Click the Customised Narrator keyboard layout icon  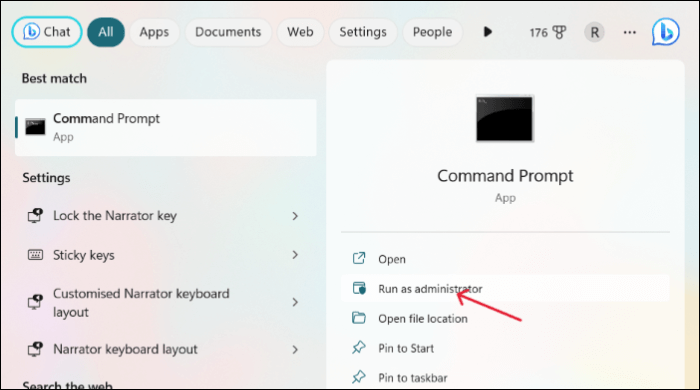(35, 302)
